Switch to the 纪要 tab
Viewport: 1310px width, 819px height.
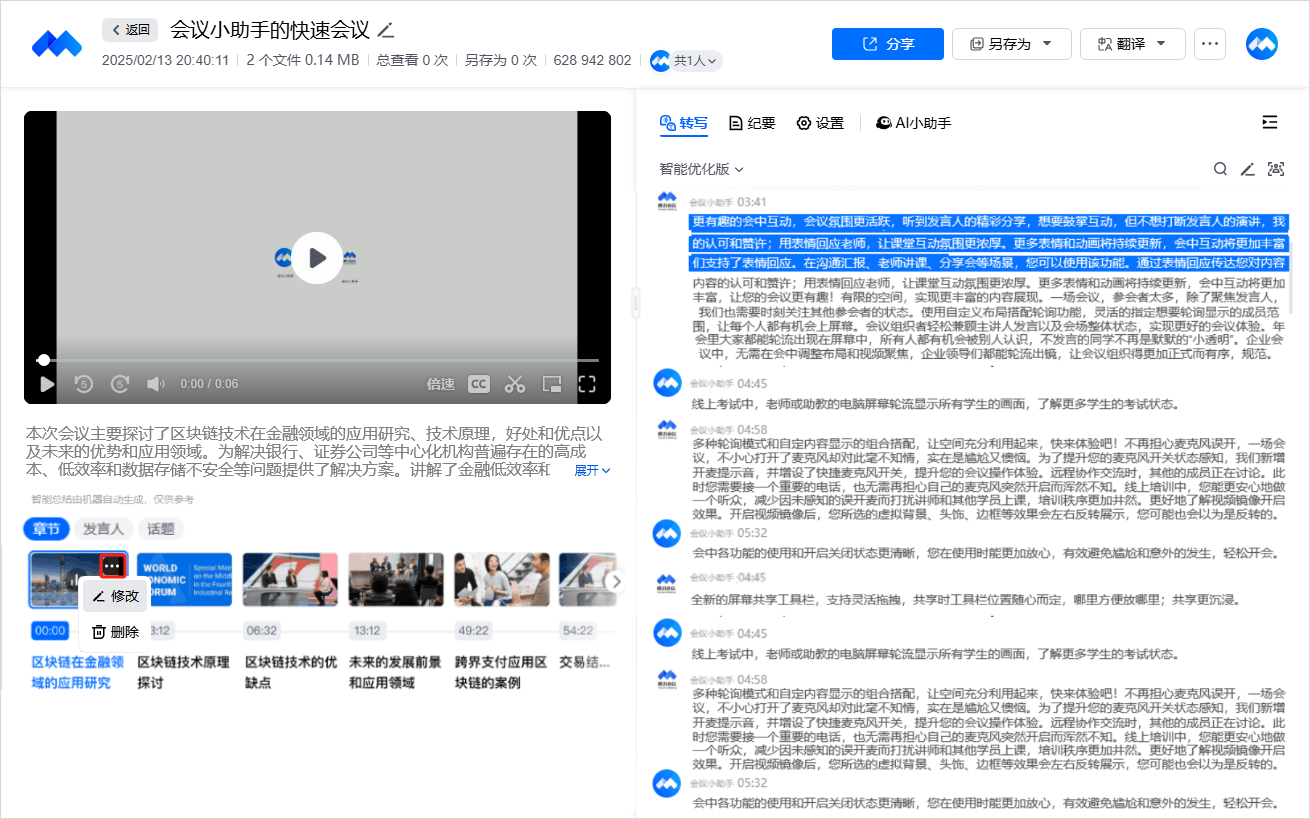pyautogui.click(x=752, y=123)
